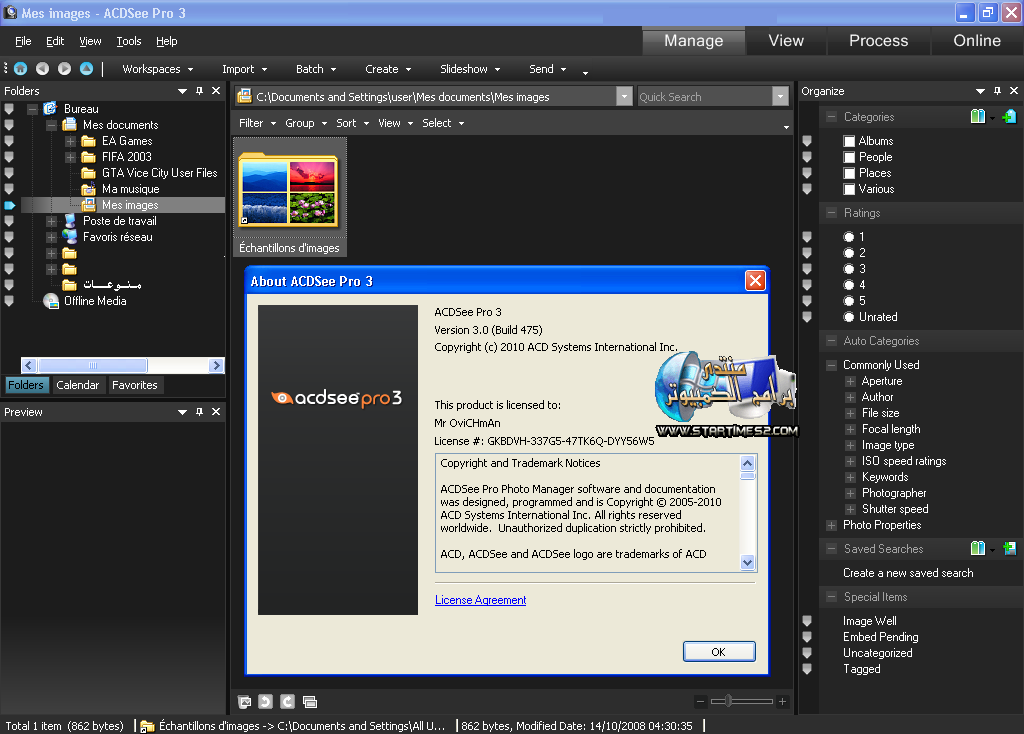Expand Photo Properties
Image resolution: width=1024 pixels, height=734 pixels.
(x=831, y=525)
